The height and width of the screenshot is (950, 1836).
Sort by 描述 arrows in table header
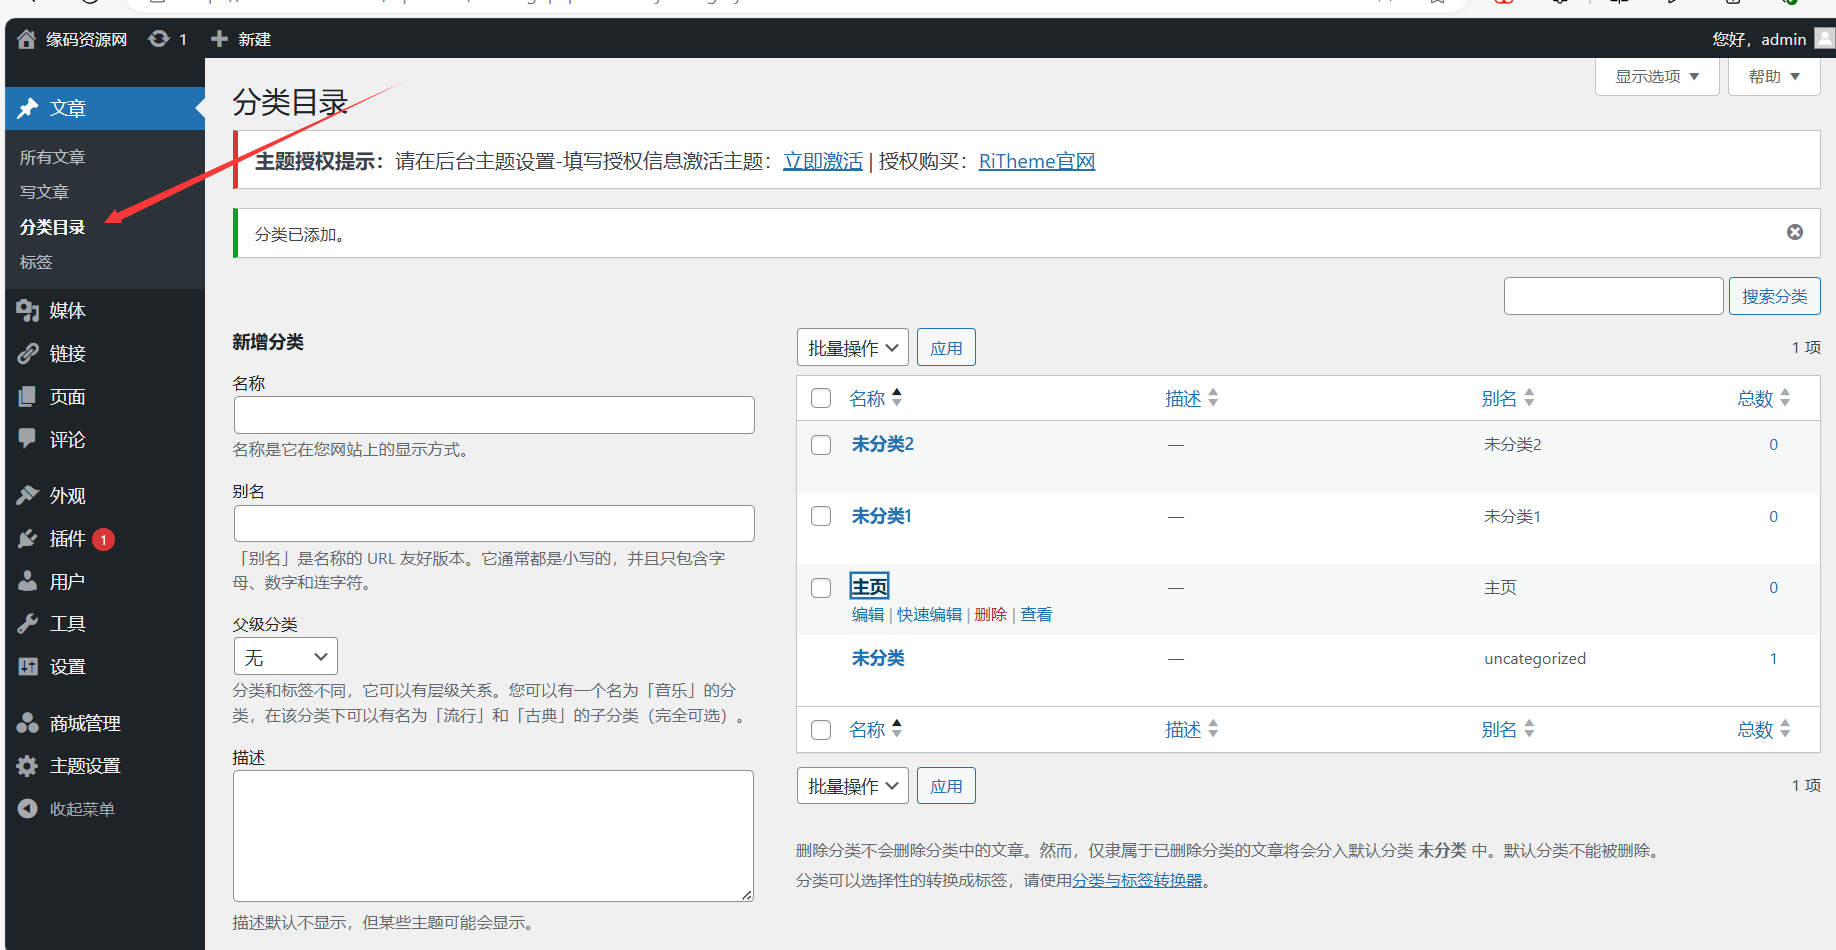[1213, 398]
